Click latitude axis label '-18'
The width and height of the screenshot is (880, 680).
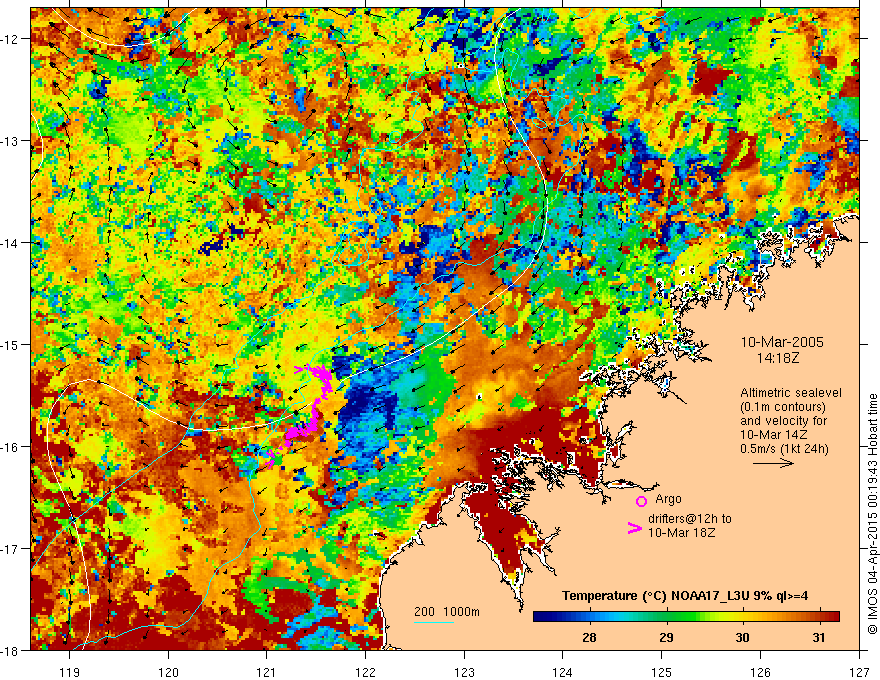(x=10, y=650)
